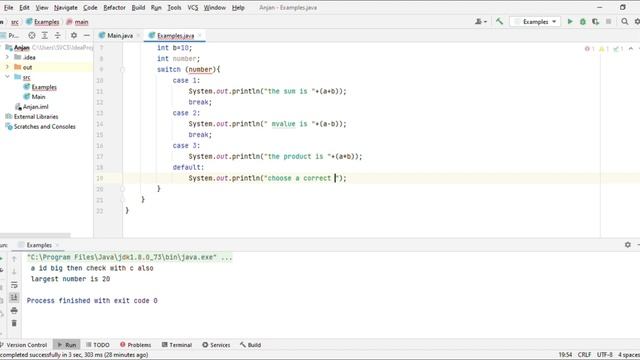Open the Problems tool window
The height and width of the screenshot is (360, 640).
[x=136, y=345]
